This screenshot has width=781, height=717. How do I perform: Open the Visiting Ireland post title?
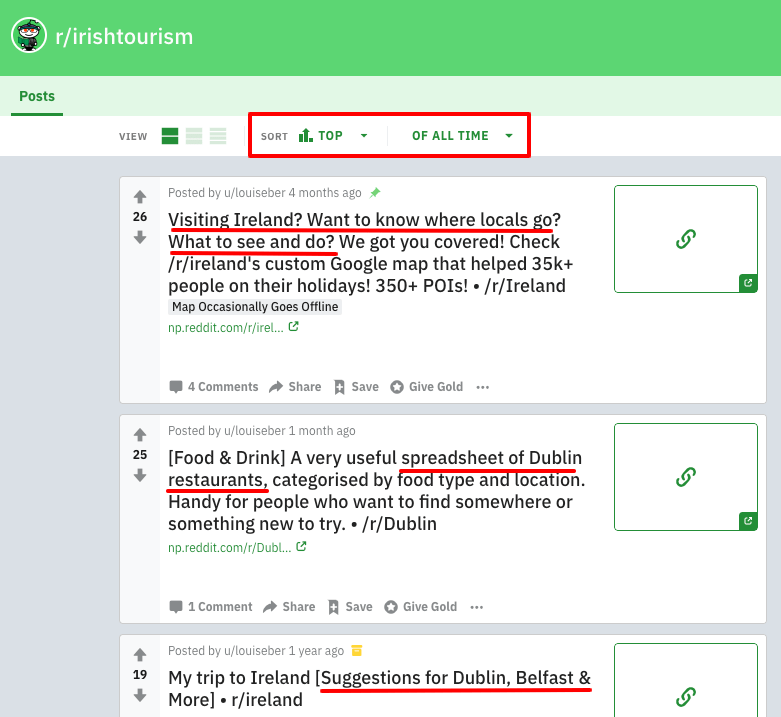coord(370,252)
